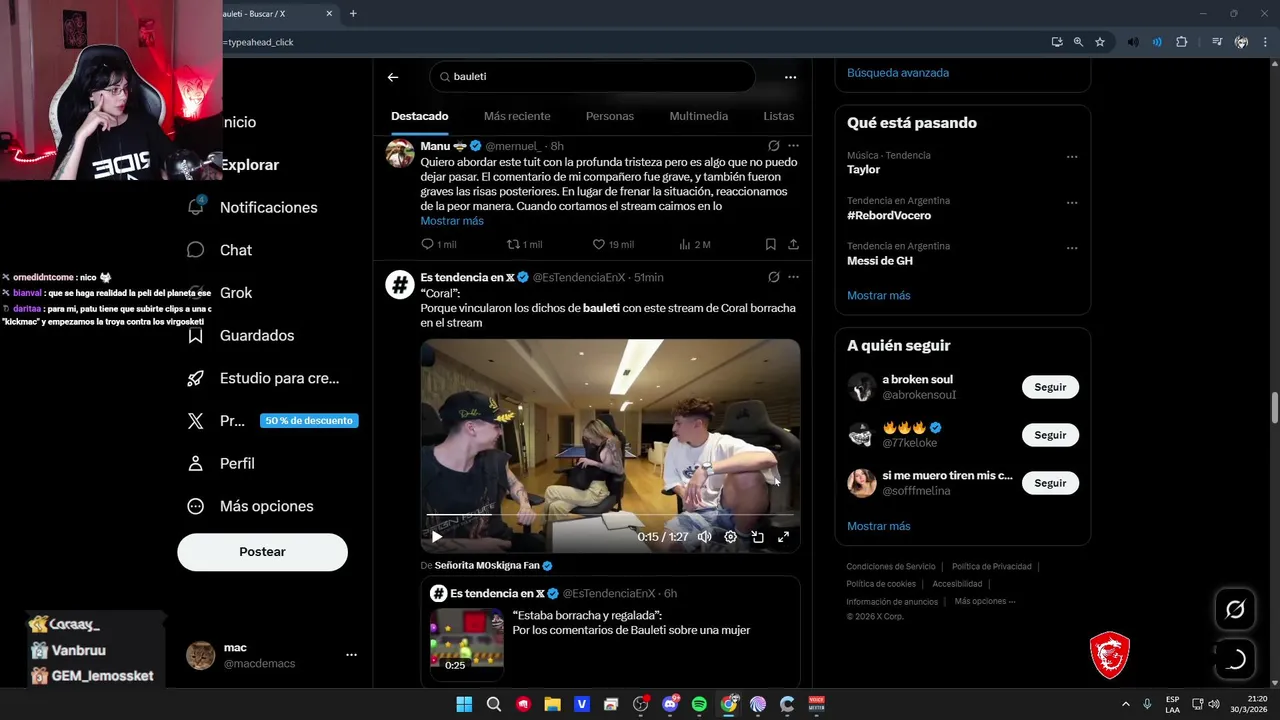Expand Manu's tweet with Mostrar más
This screenshot has height=720, width=1280.
(452, 221)
